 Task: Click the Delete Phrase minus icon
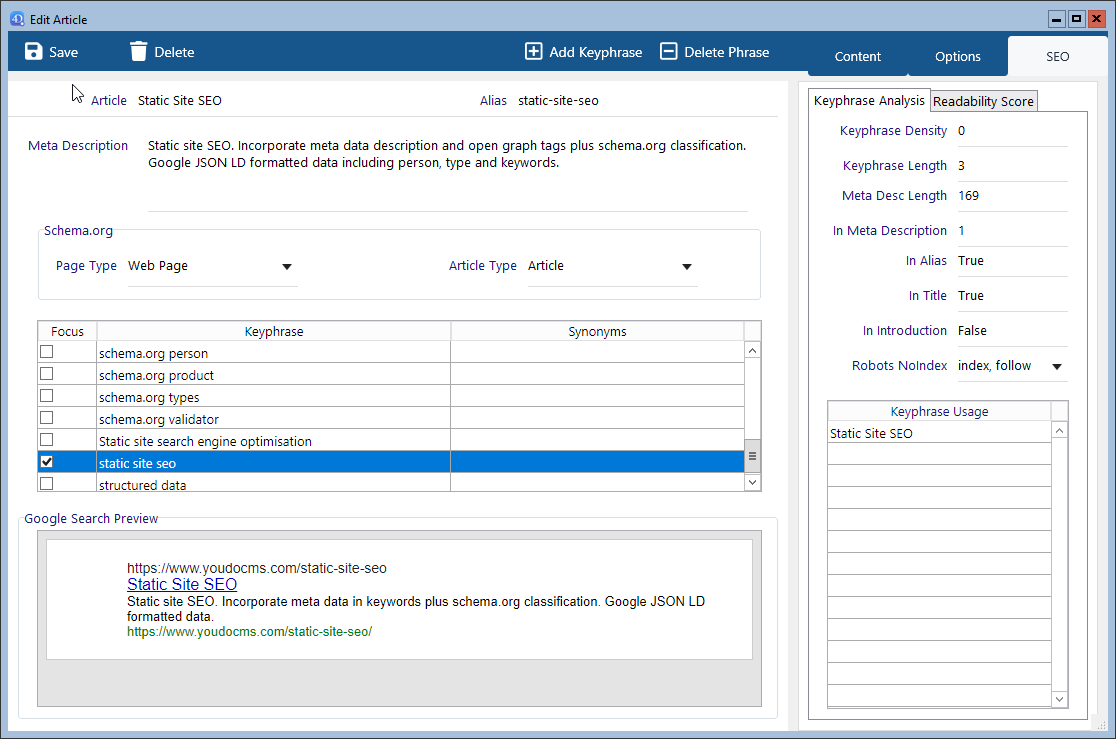[669, 52]
